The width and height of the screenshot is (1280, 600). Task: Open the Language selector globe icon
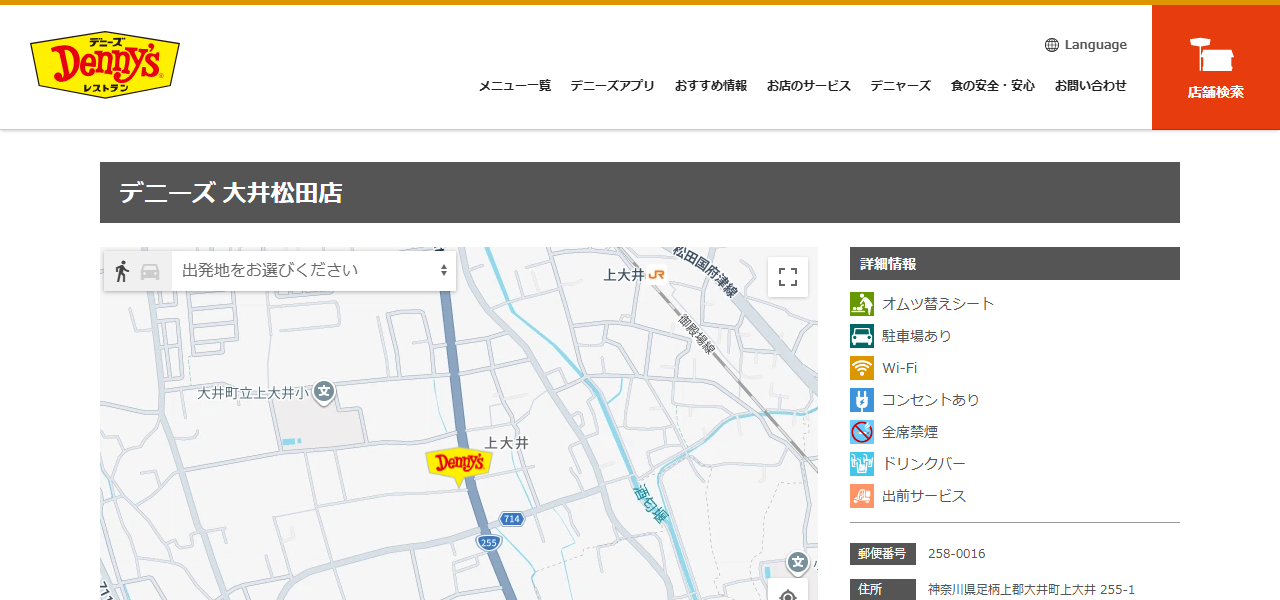(x=1052, y=45)
